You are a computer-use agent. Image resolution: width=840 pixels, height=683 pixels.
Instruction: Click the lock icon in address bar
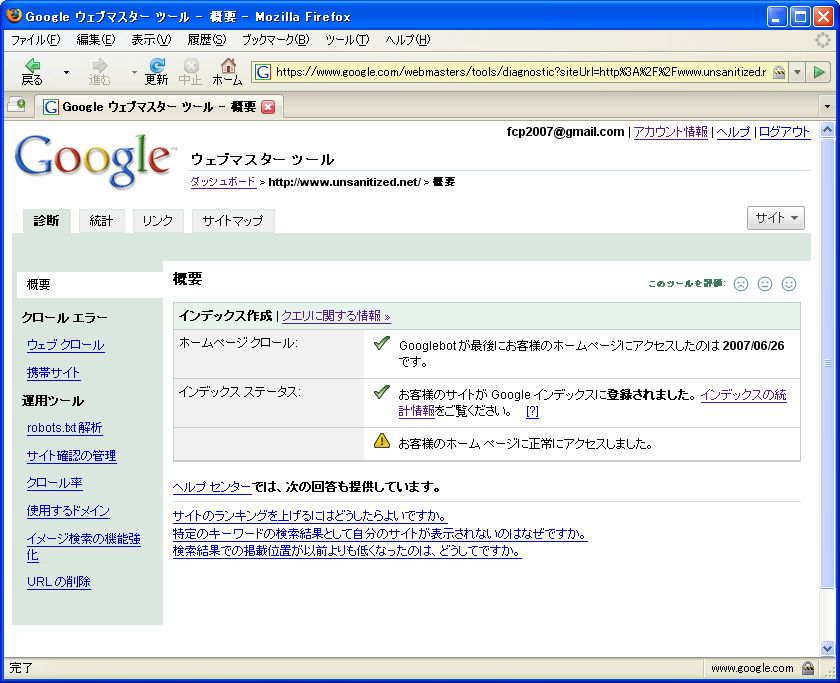click(779, 72)
